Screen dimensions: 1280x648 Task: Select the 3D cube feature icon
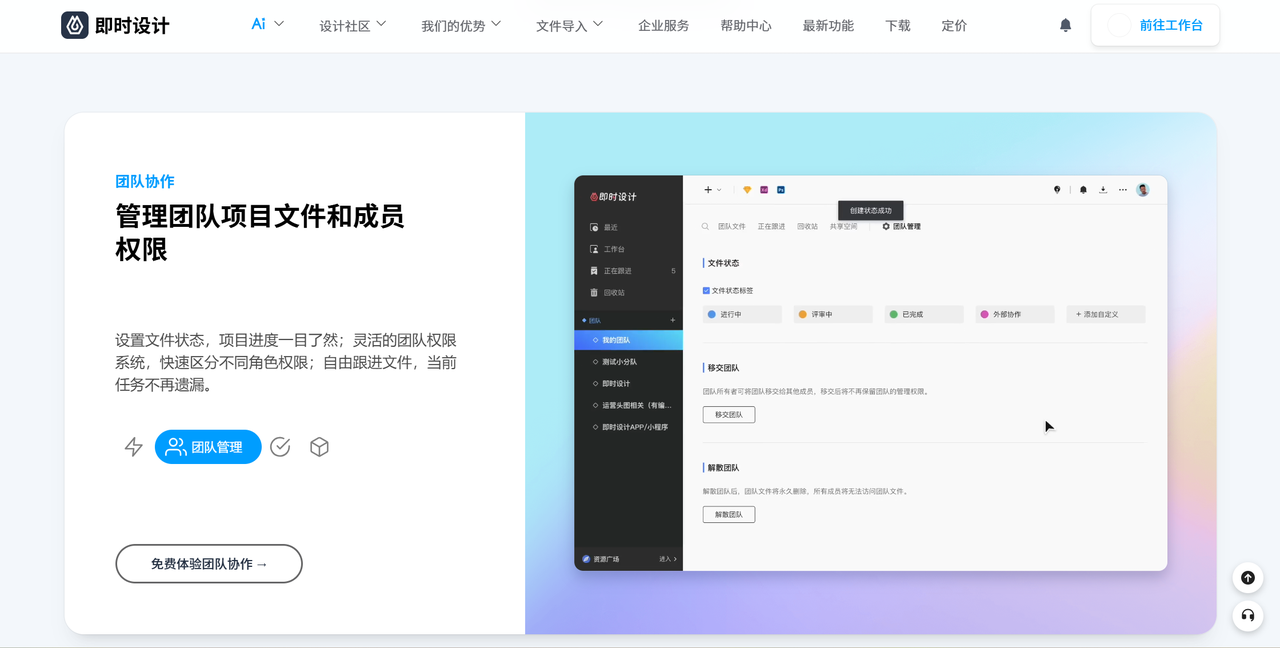319,447
